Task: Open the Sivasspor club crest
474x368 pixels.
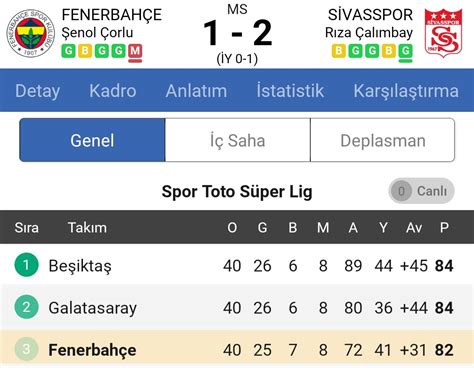Action: tap(444, 32)
